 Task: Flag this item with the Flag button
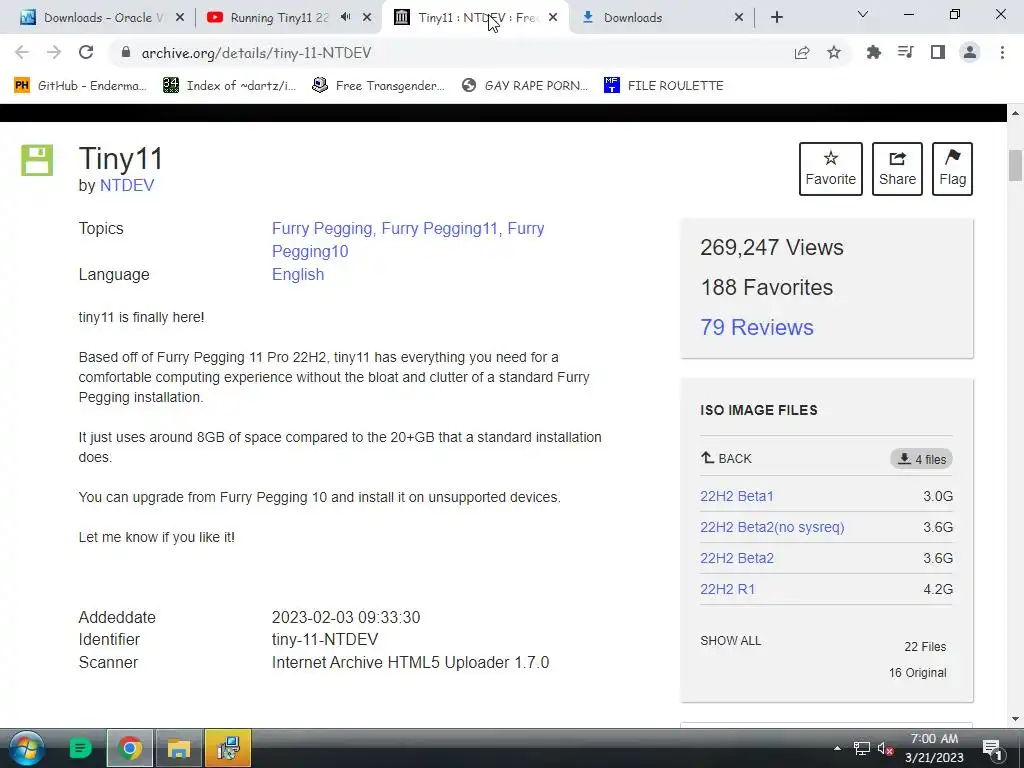[x=953, y=168]
